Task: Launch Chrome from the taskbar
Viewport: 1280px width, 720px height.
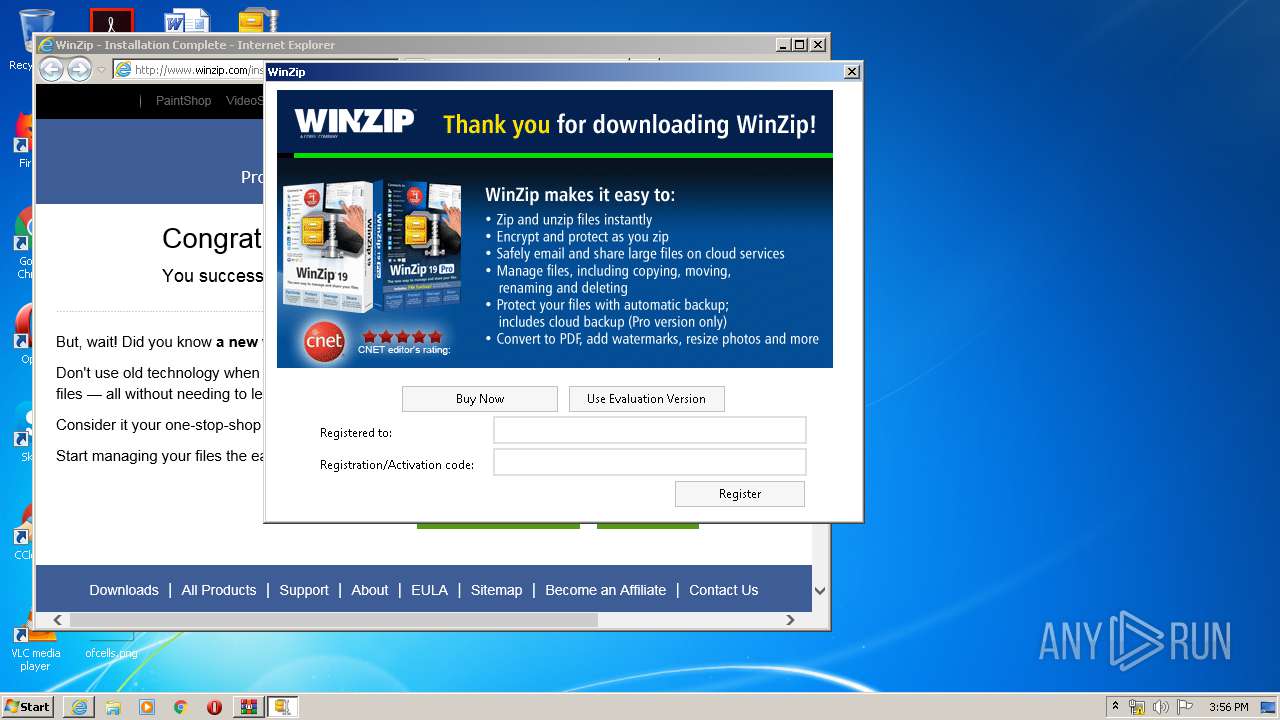Action: tap(180, 707)
